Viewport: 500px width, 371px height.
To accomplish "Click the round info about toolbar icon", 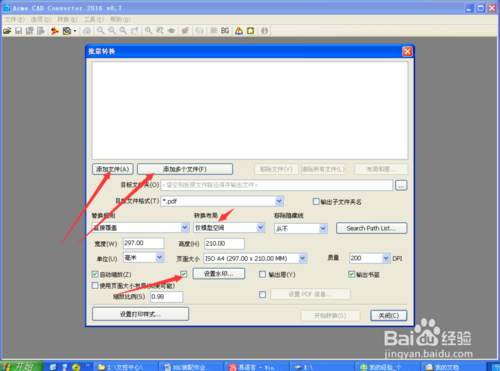I will point(264,31).
